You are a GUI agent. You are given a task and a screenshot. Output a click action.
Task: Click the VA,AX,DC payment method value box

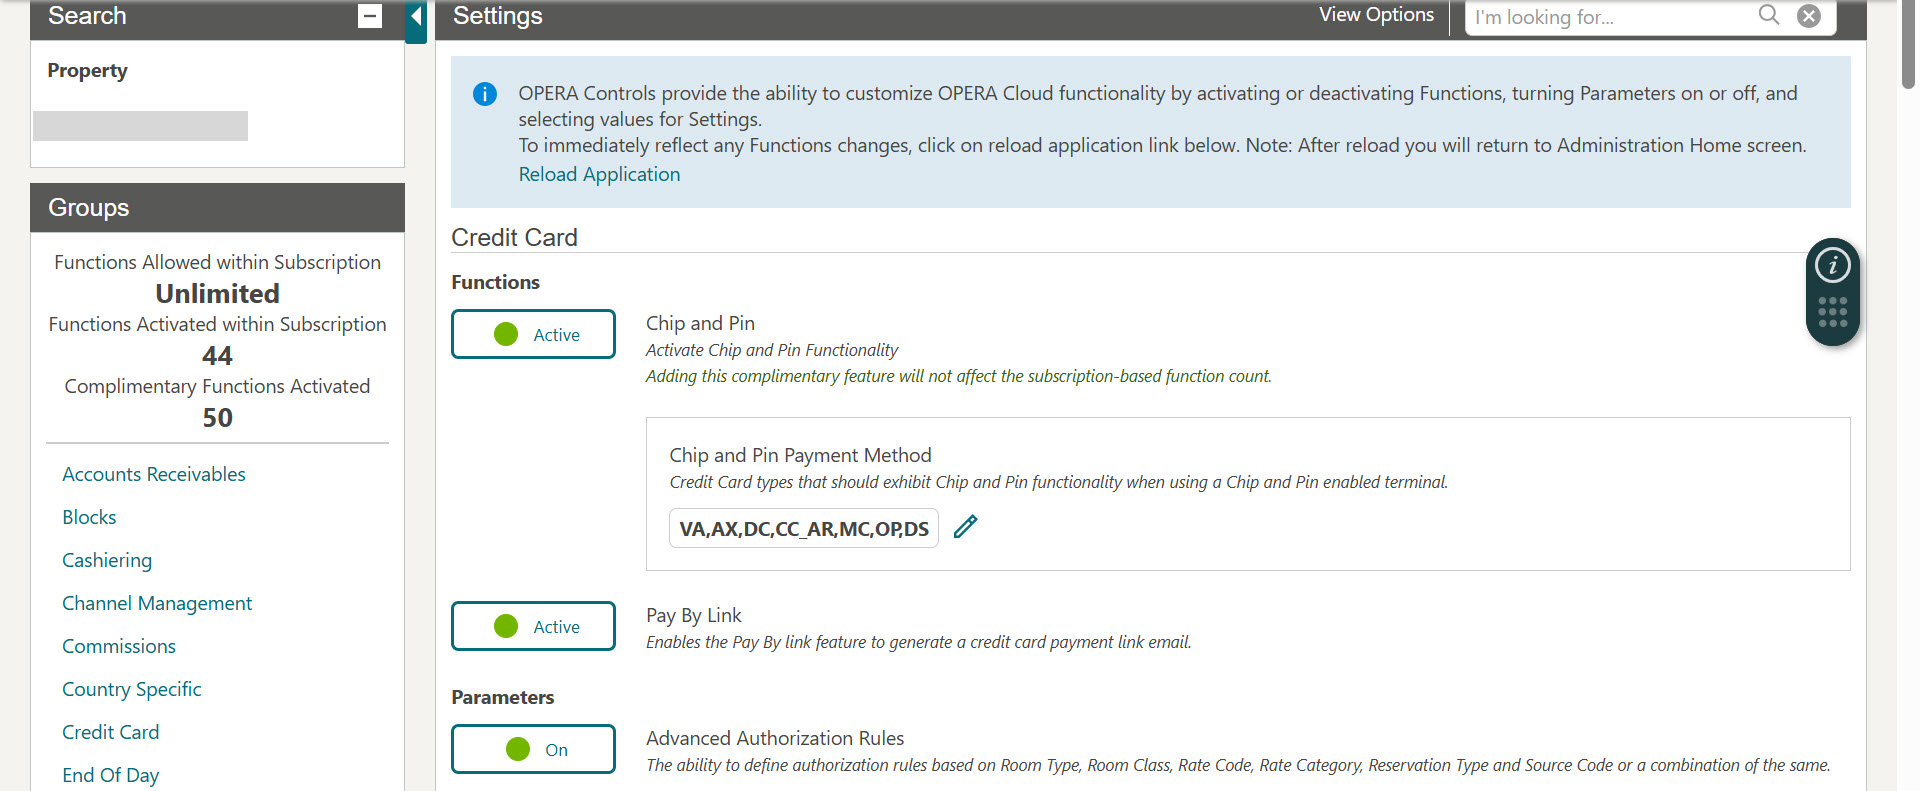803,528
